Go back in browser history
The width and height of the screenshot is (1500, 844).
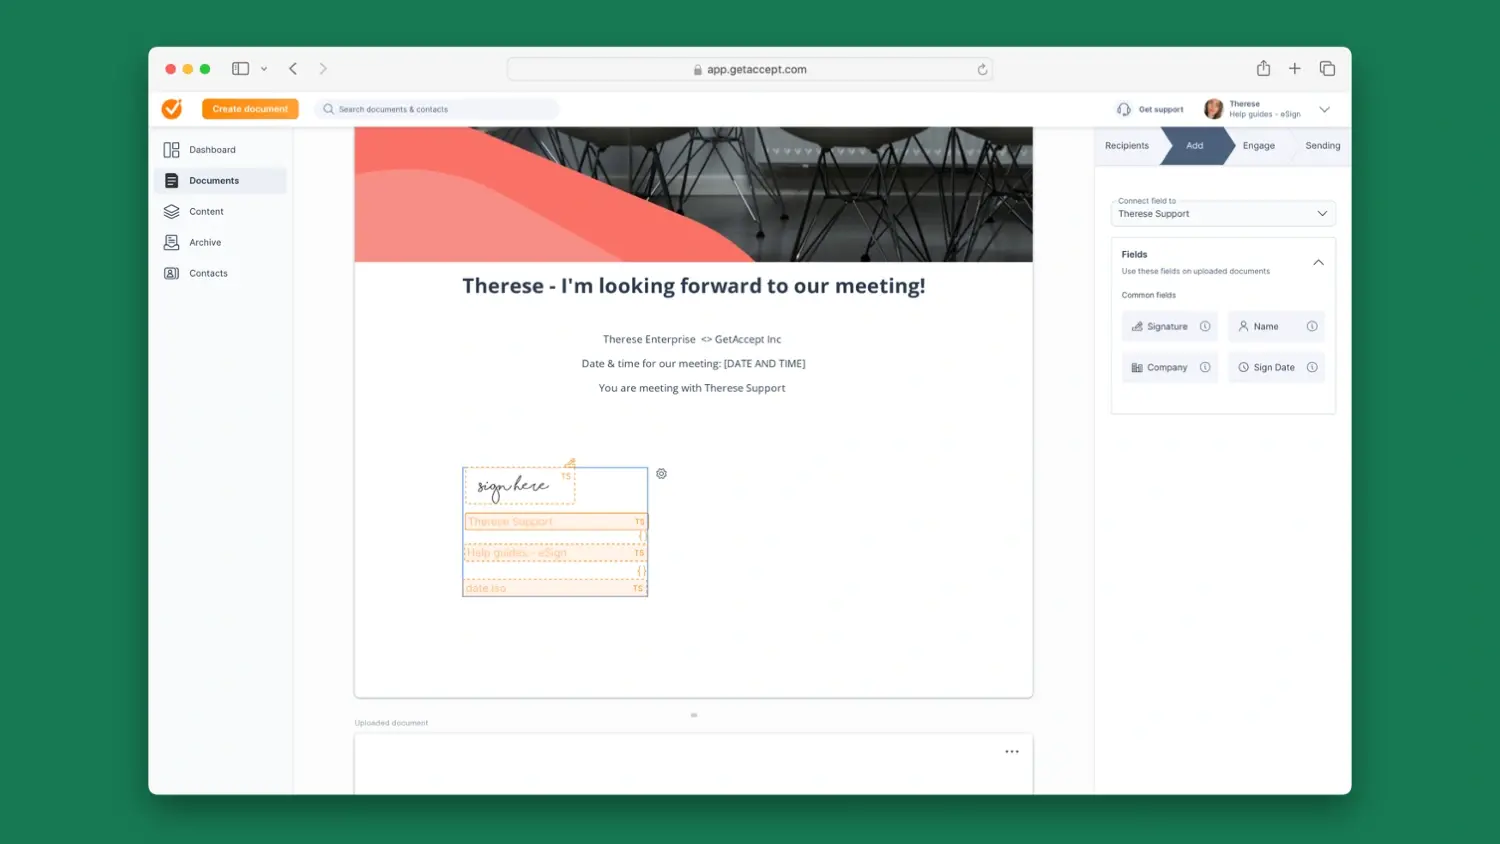coord(293,69)
